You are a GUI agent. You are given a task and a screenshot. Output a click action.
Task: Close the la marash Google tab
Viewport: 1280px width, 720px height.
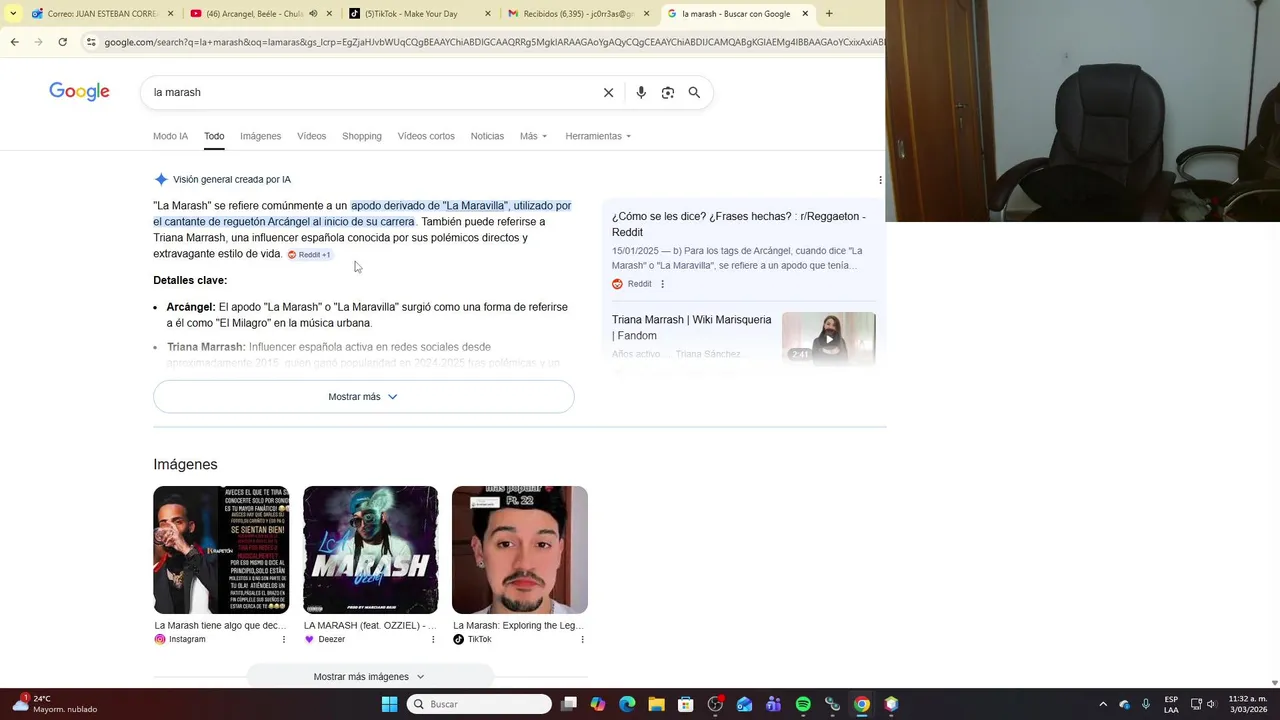pos(805,14)
